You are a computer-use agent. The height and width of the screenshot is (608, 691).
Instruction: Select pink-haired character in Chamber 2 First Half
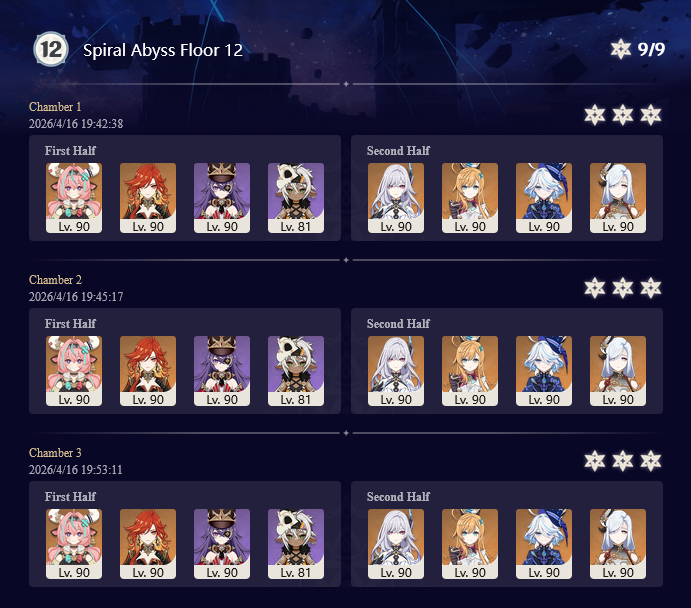(74, 371)
